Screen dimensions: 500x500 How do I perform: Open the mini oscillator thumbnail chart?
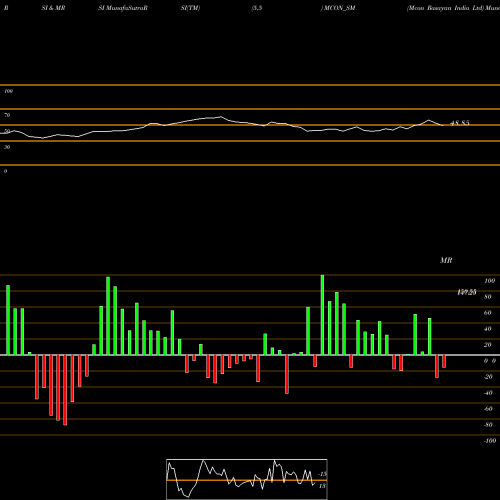[x=247, y=479]
